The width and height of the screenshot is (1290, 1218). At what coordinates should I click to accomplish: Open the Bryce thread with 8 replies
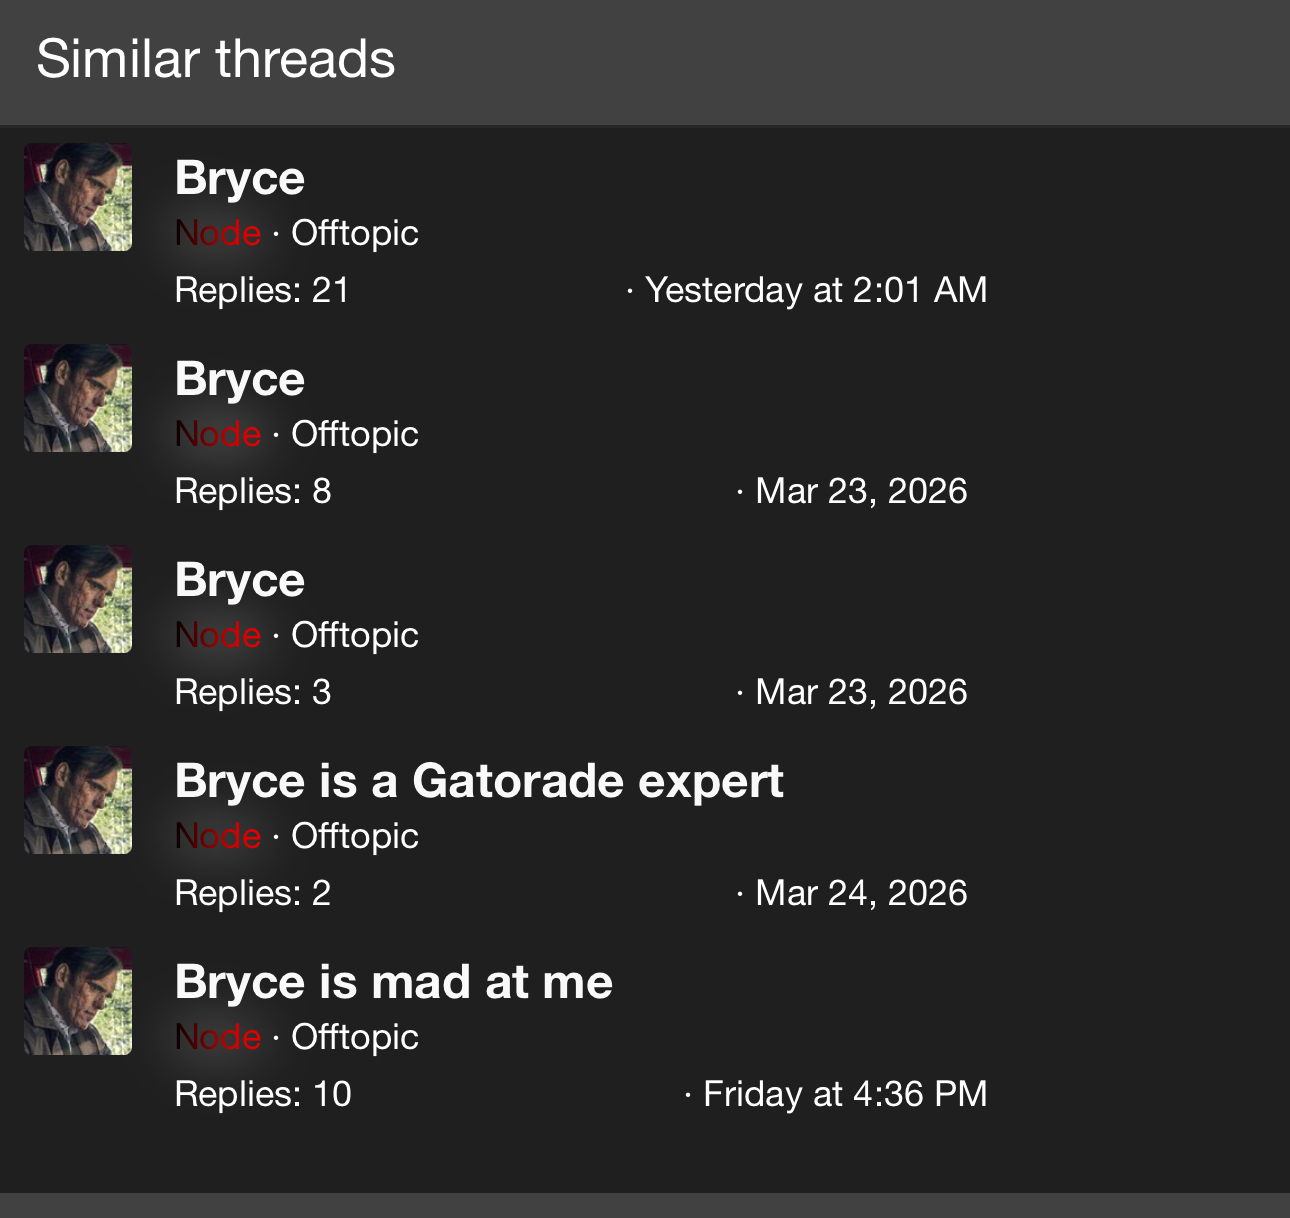point(240,380)
